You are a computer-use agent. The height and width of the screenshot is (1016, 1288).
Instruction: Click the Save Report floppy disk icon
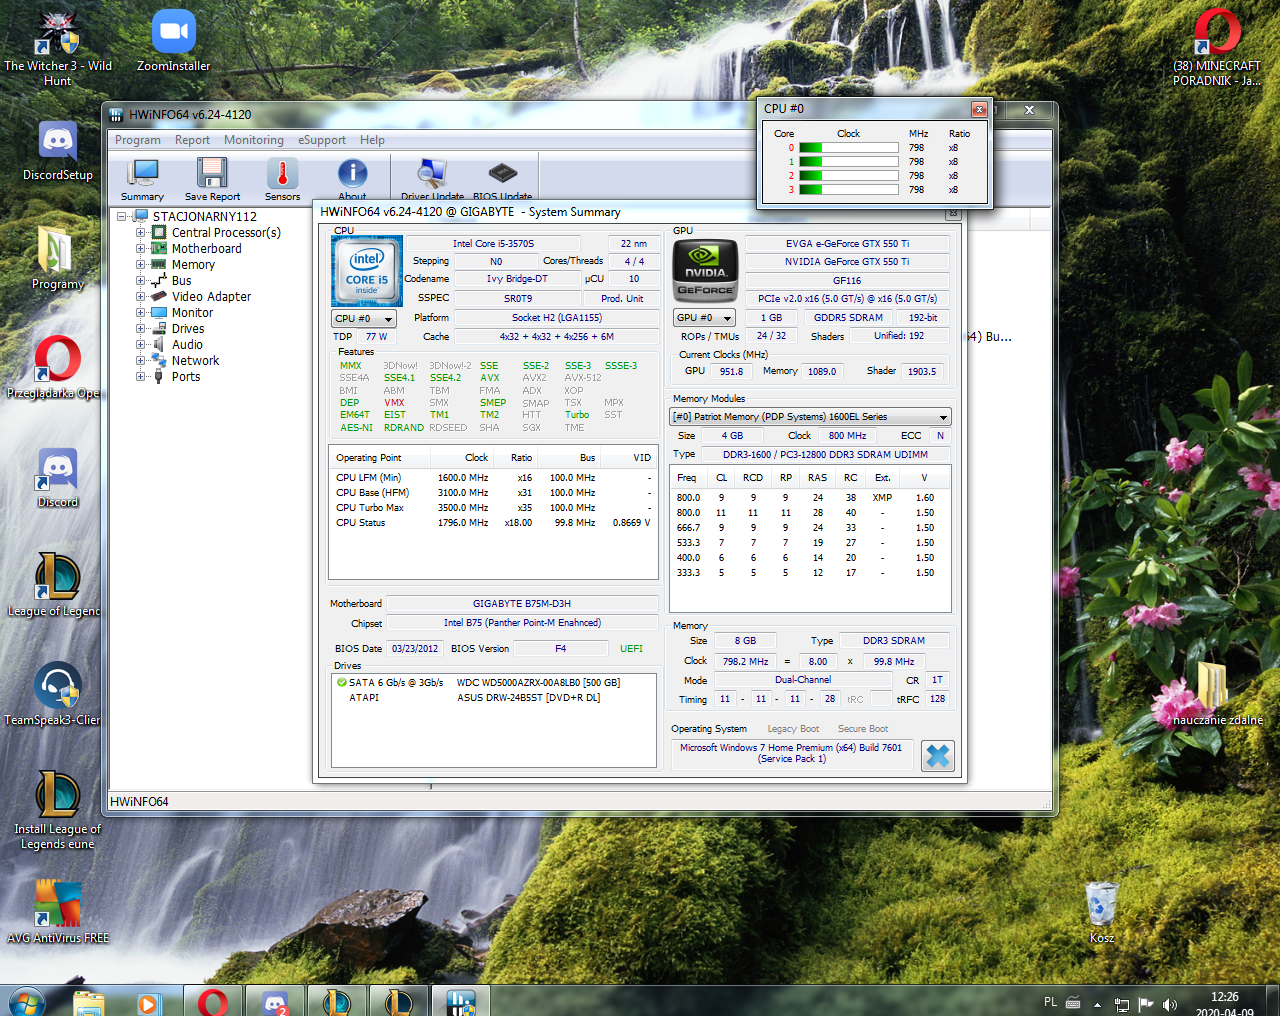[x=212, y=180]
